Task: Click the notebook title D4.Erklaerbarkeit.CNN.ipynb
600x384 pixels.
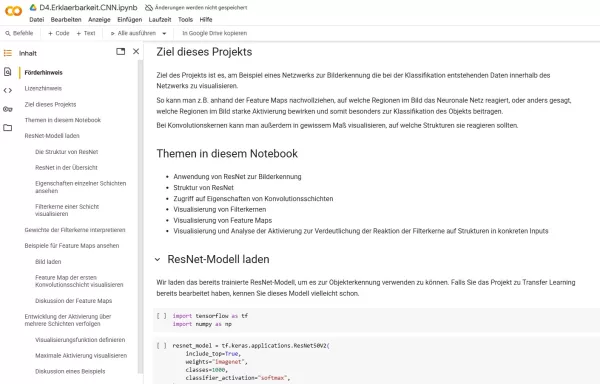Action: tap(88, 7)
